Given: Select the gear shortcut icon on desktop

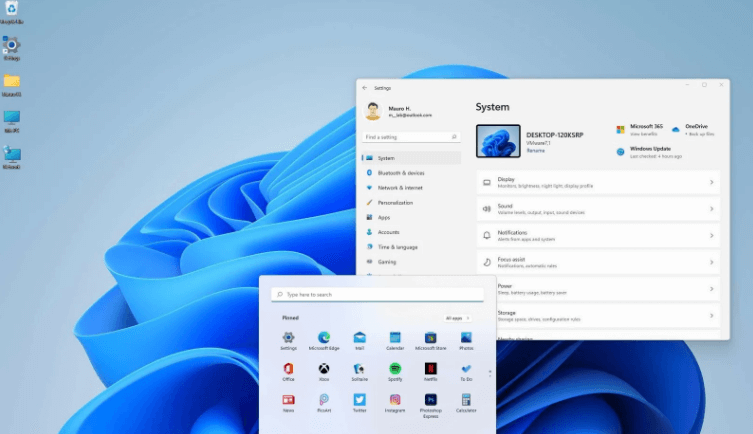Looking at the screenshot, I should pos(12,48).
